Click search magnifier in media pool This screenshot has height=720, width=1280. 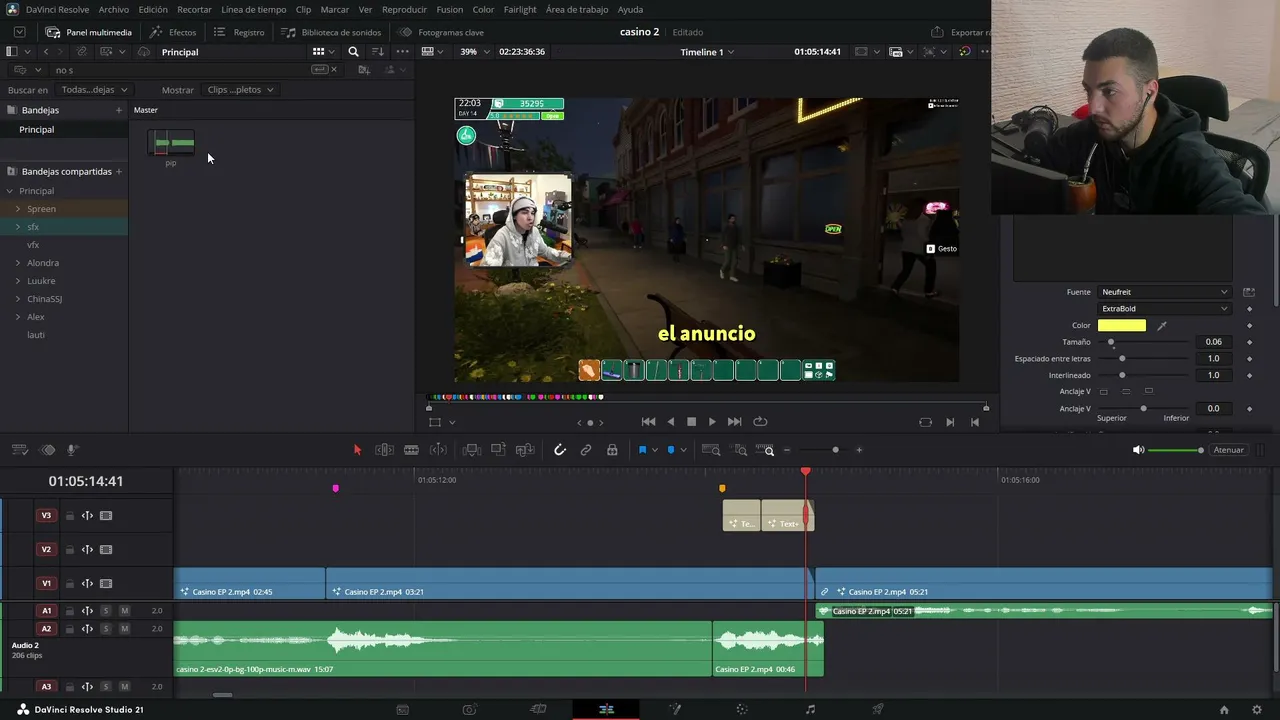point(353,52)
